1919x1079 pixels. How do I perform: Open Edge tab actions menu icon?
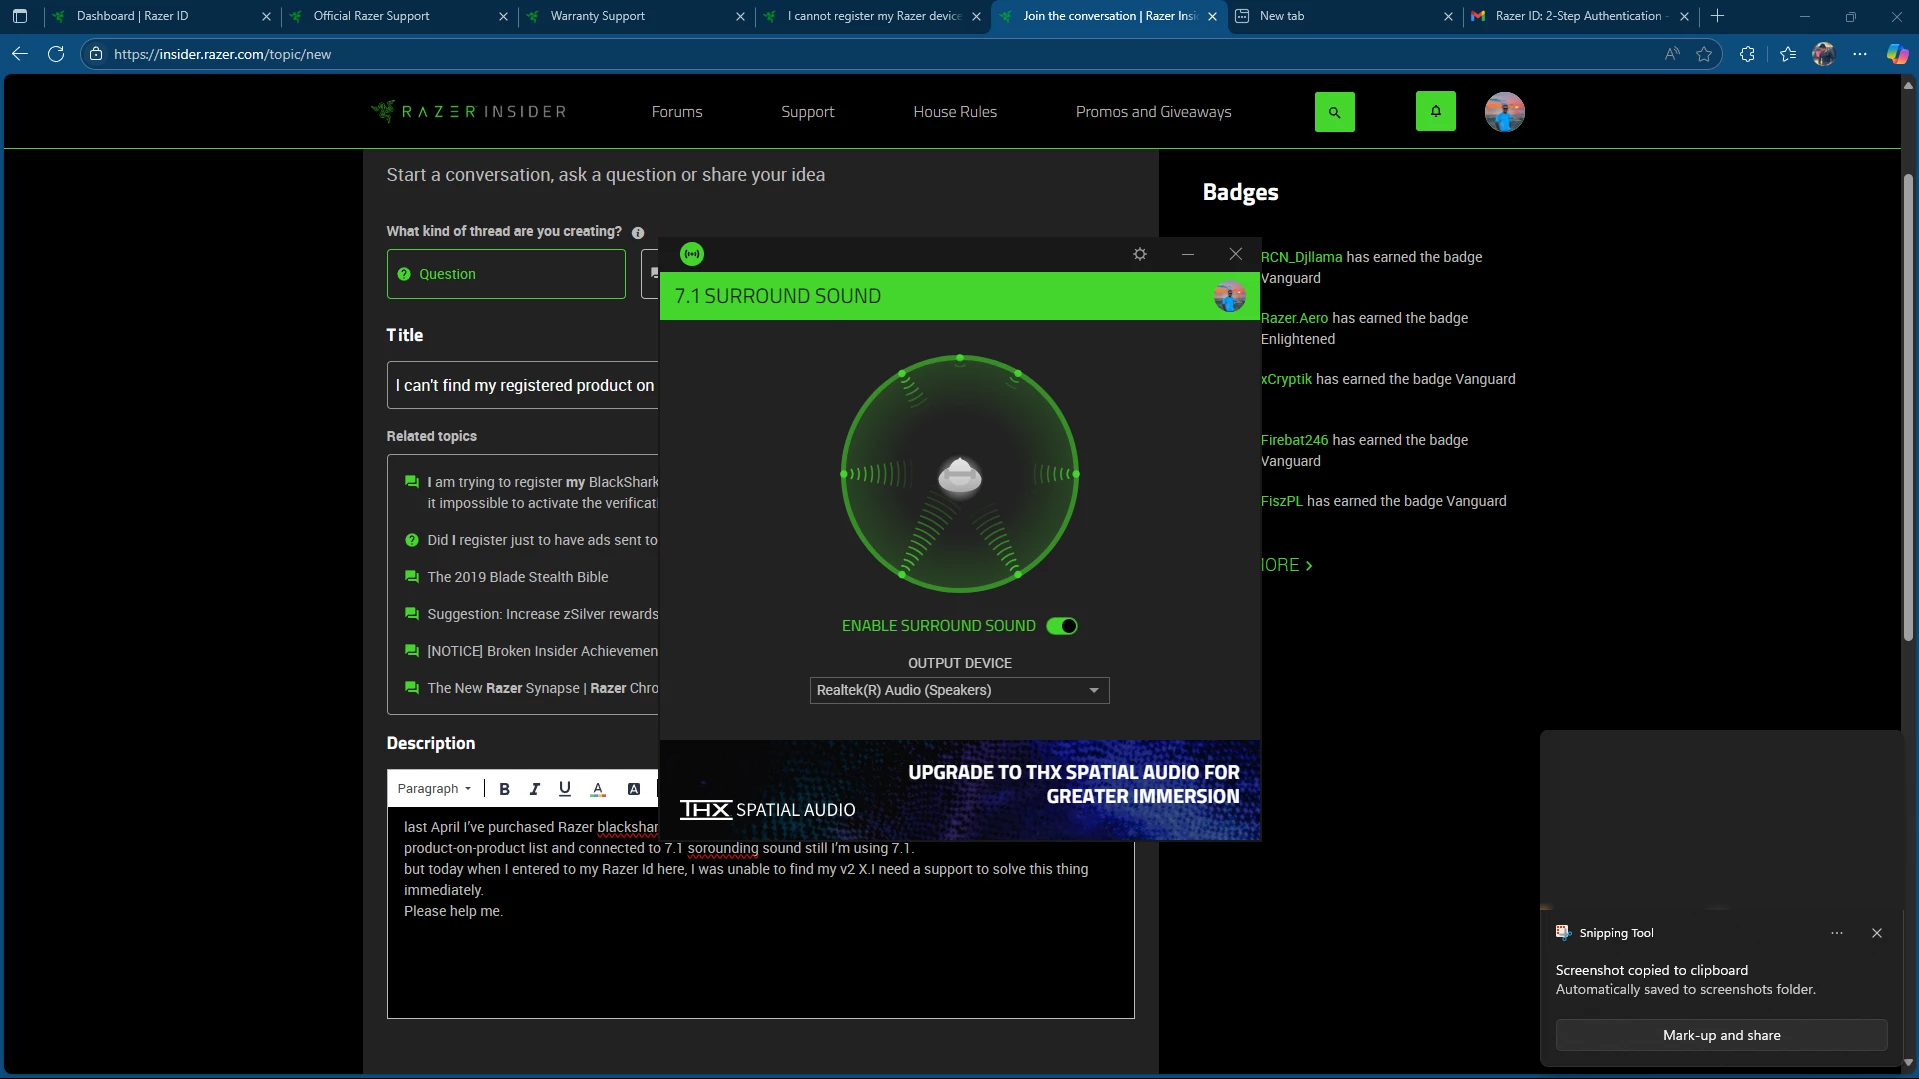(x=20, y=16)
